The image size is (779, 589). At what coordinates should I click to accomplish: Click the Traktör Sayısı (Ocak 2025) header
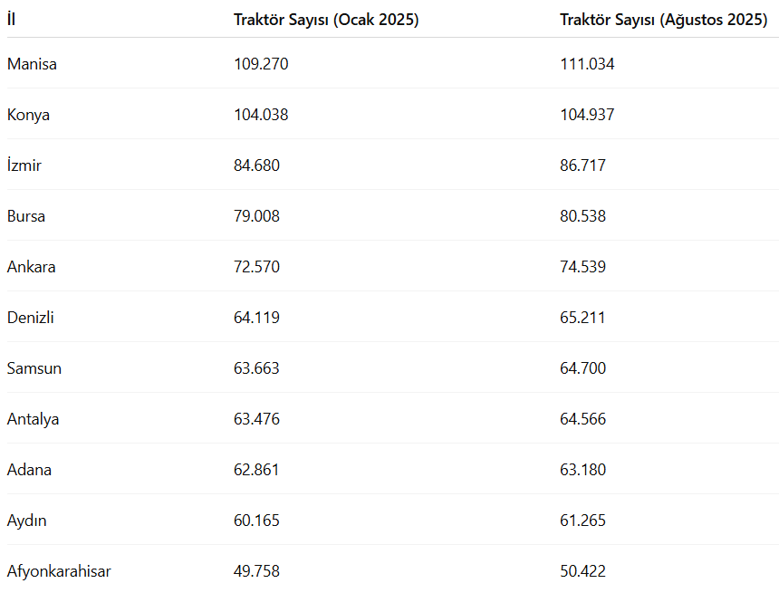coord(326,19)
